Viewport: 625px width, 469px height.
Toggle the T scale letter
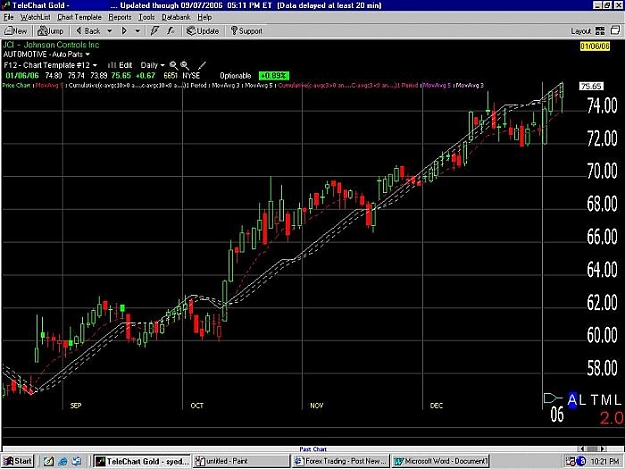pyautogui.click(x=595, y=400)
